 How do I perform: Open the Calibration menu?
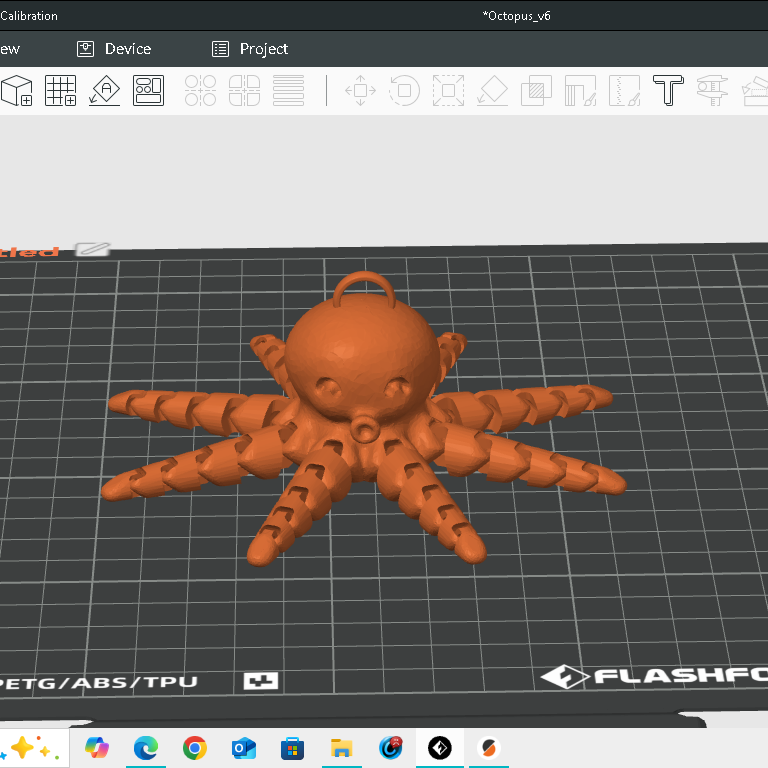29,16
